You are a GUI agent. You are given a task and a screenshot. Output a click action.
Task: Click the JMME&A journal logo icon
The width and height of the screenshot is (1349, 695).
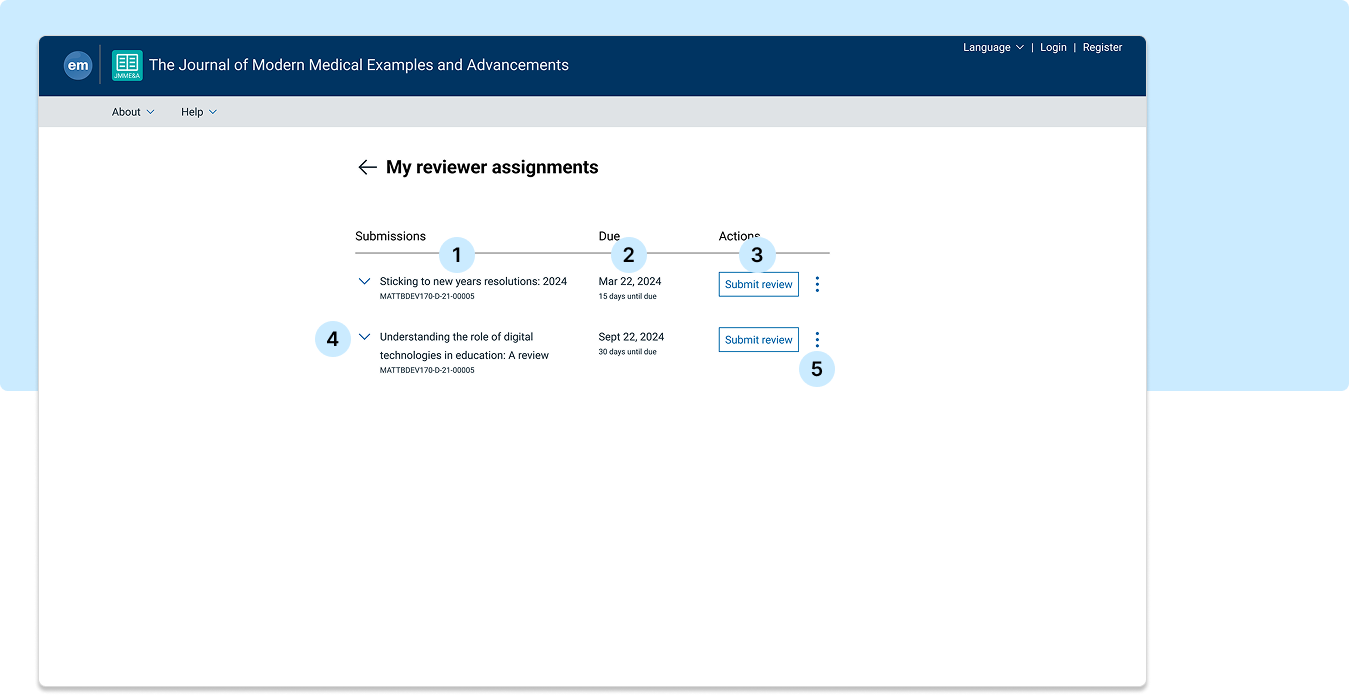click(x=127, y=65)
